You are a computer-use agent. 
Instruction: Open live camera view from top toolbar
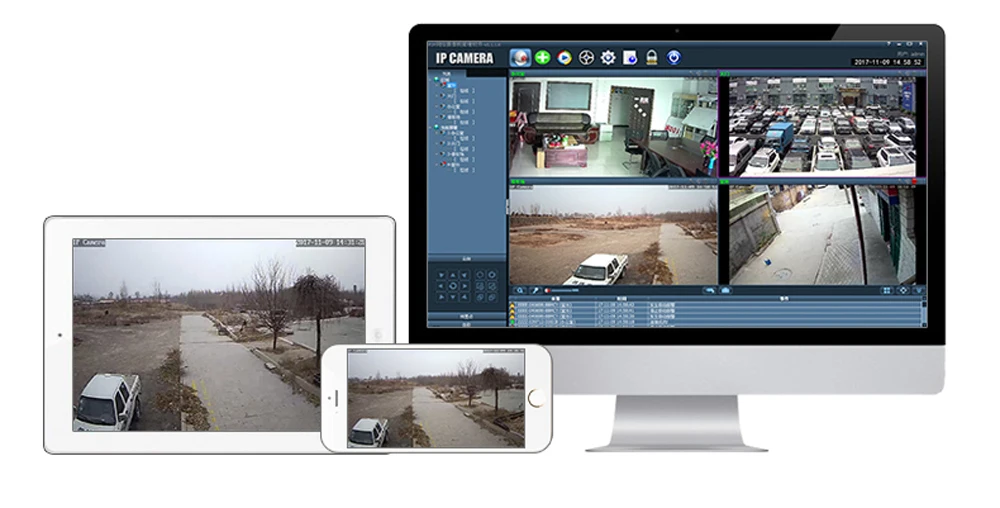(x=520, y=57)
